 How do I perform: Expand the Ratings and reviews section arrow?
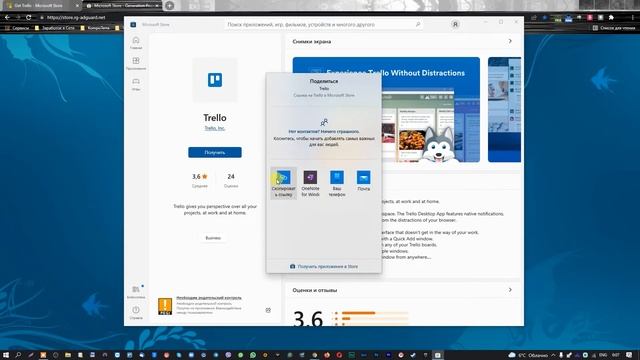[x=510, y=290]
